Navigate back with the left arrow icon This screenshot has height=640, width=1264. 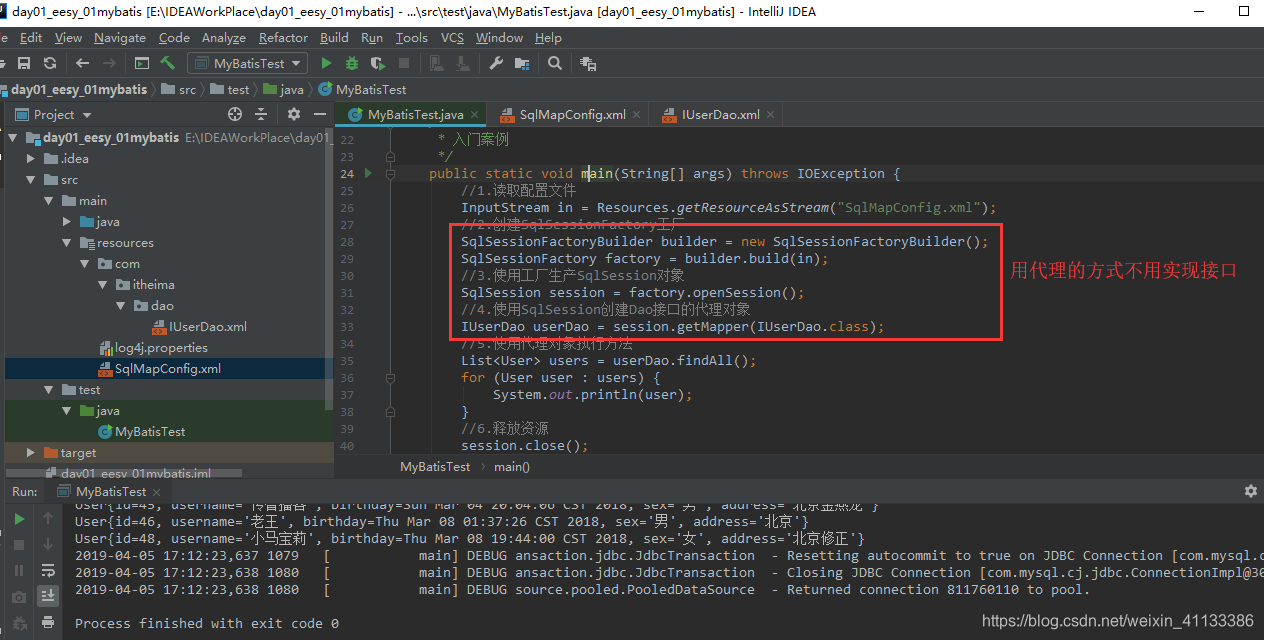[83, 63]
